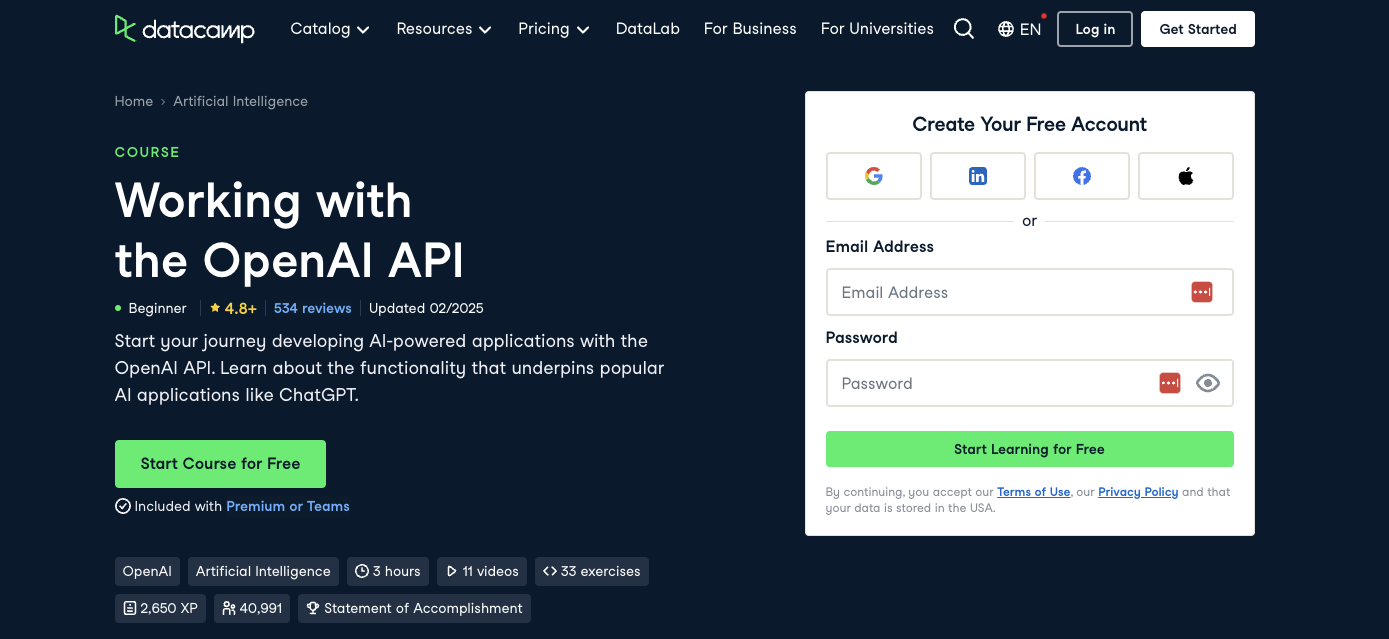Screen dimensions: 1389x639
Task: Click Start Course for Free
Action: (220, 463)
